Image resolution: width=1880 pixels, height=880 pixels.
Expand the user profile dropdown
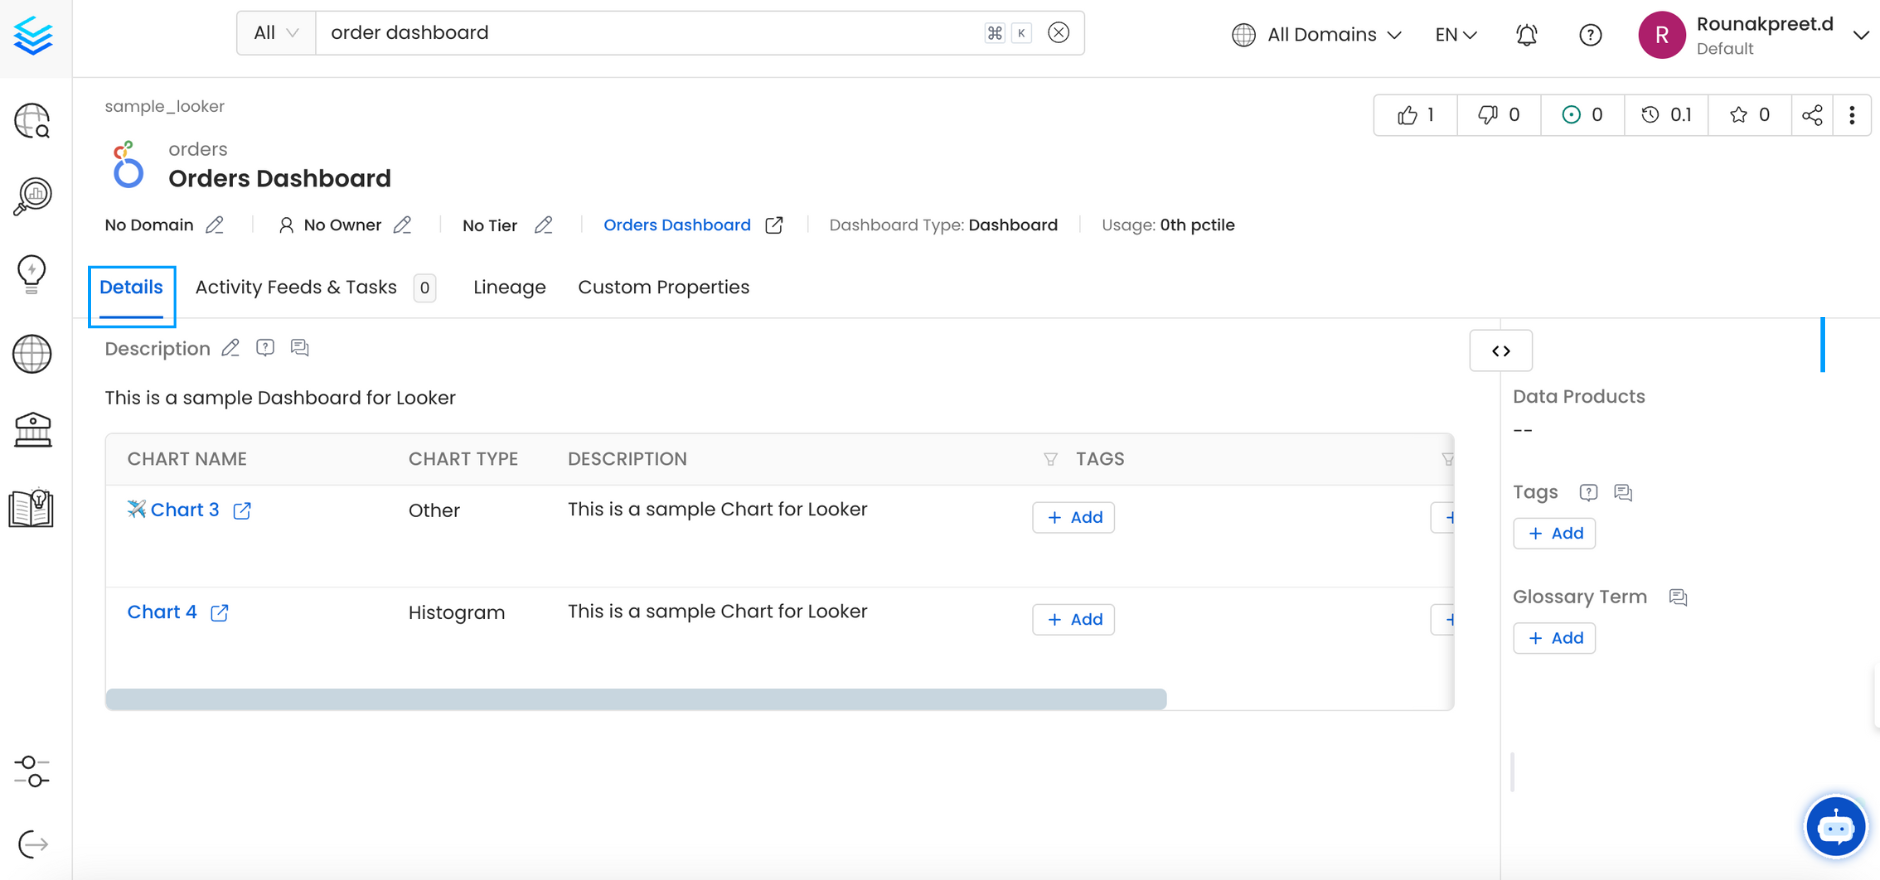click(1860, 35)
